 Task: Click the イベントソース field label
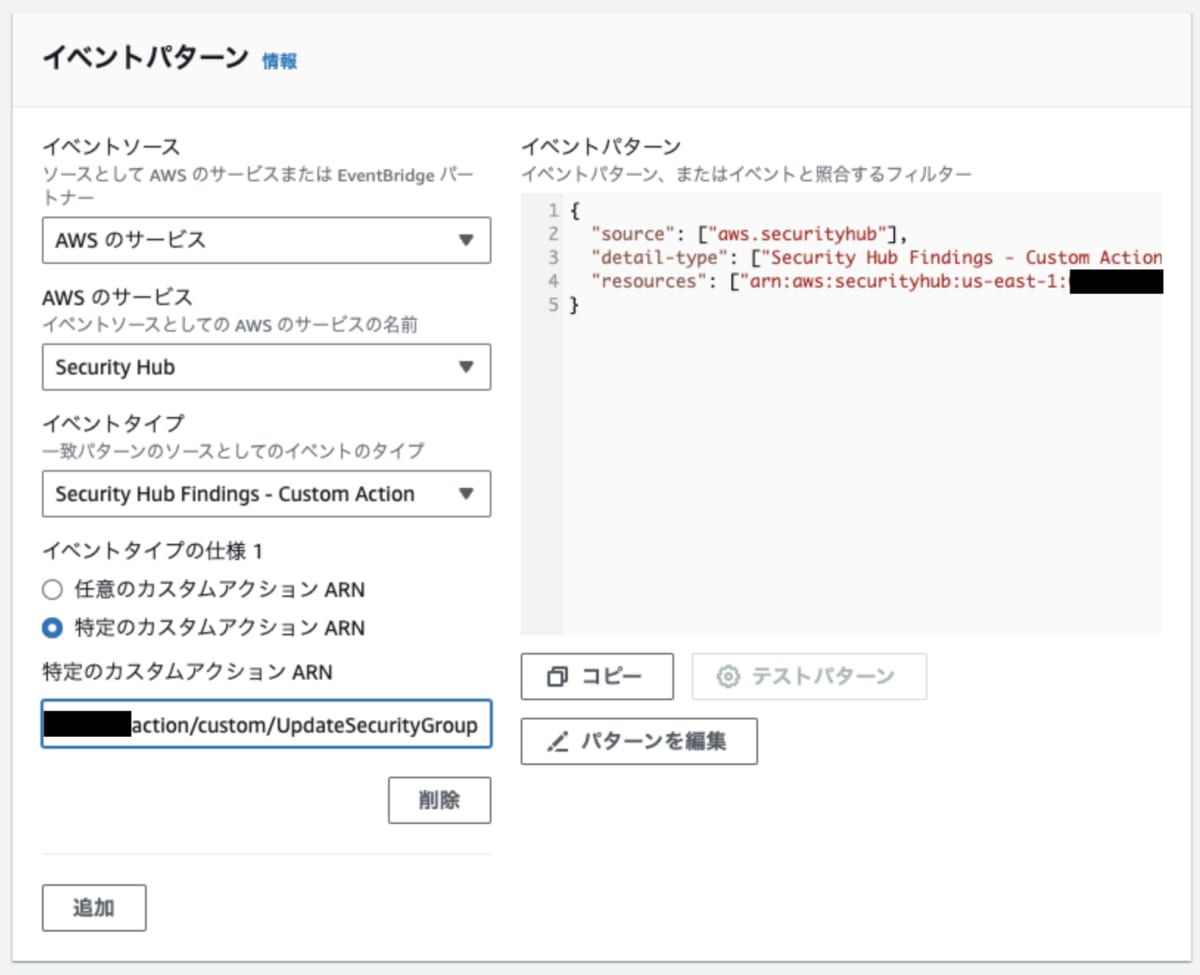click(110, 148)
